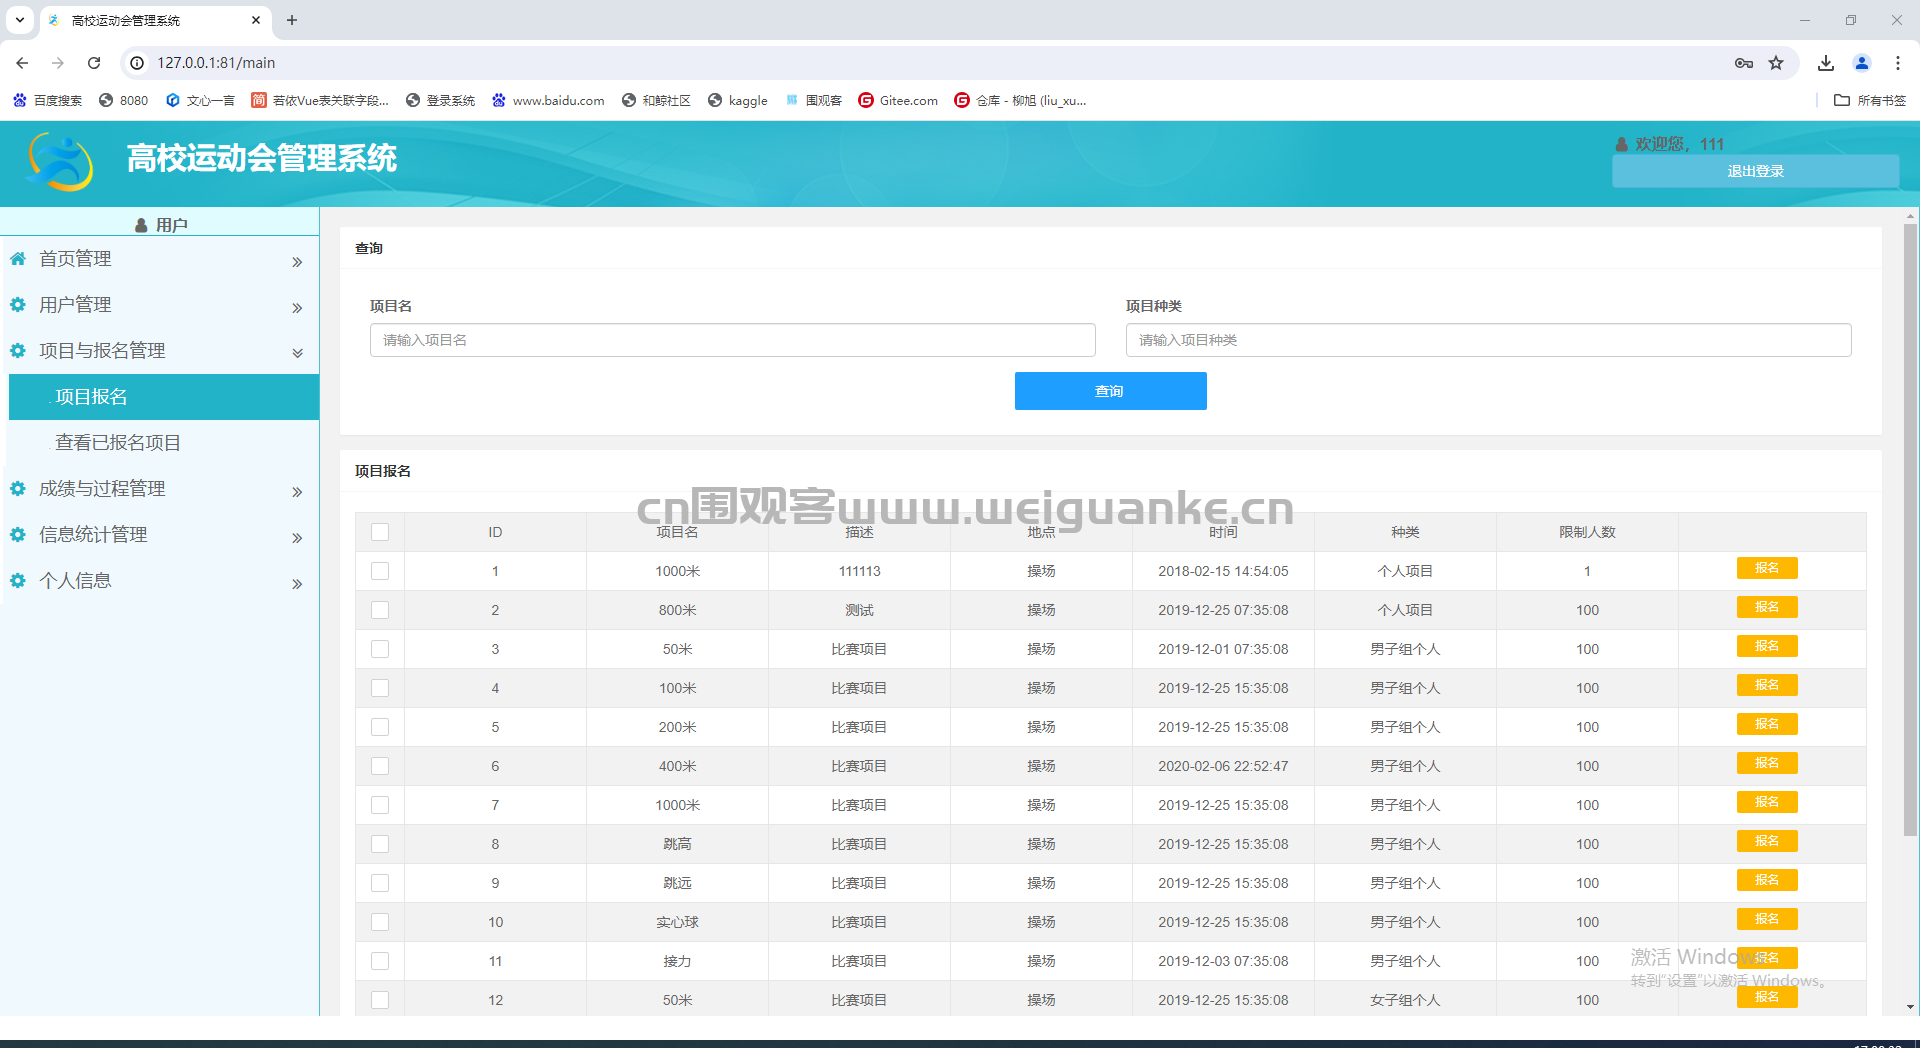Toggle the select-all header checkbox
The height and width of the screenshot is (1048, 1920).
tap(380, 532)
